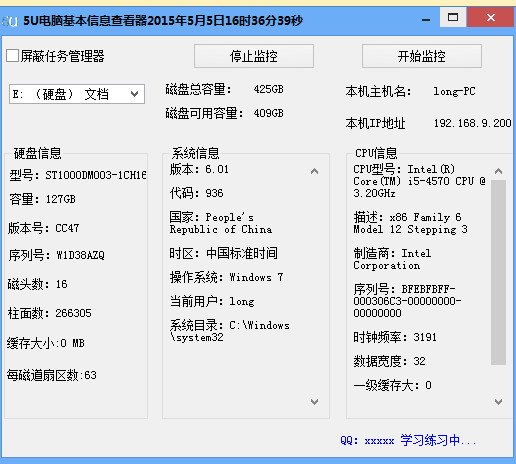Click the QQ: xxxxx 学习练习中 link text

coord(408,440)
